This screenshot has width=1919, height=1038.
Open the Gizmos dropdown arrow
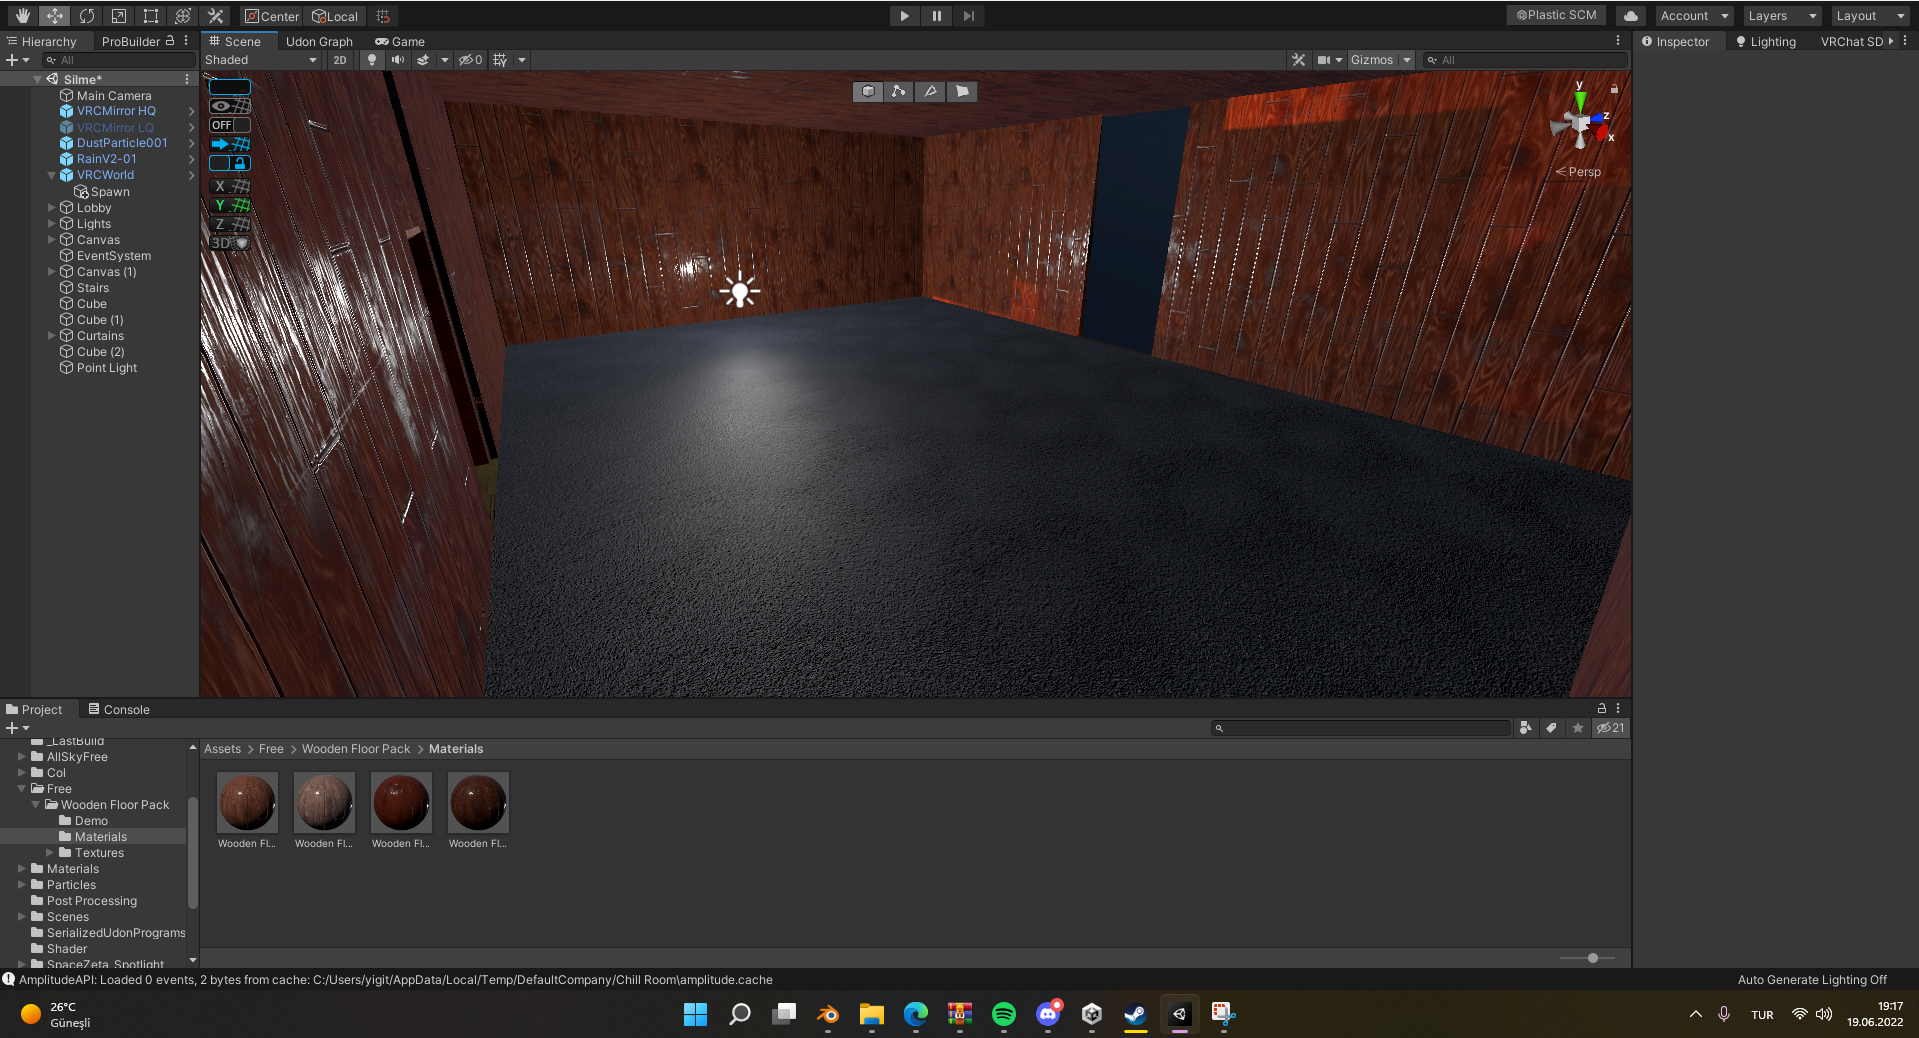(1407, 60)
